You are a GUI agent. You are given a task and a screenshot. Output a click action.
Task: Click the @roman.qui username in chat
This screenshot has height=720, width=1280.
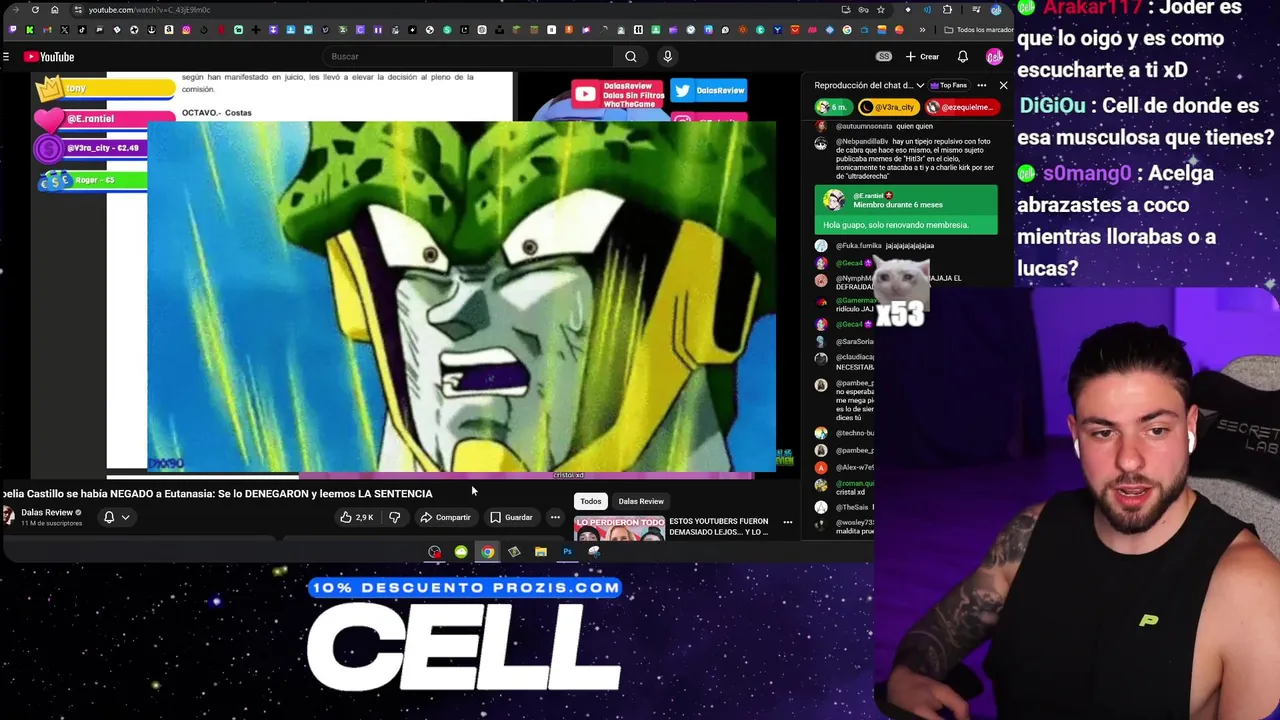(x=855, y=483)
